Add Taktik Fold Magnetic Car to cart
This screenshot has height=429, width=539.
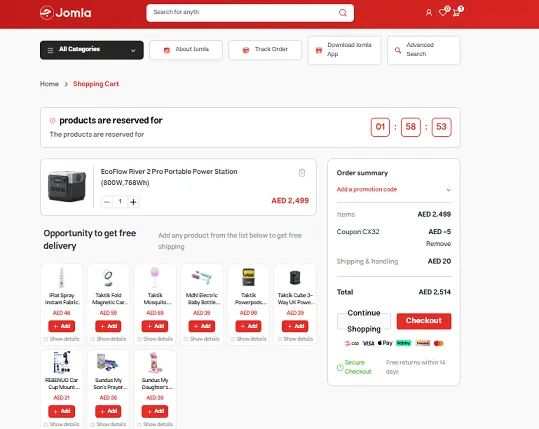tap(108, 326)
